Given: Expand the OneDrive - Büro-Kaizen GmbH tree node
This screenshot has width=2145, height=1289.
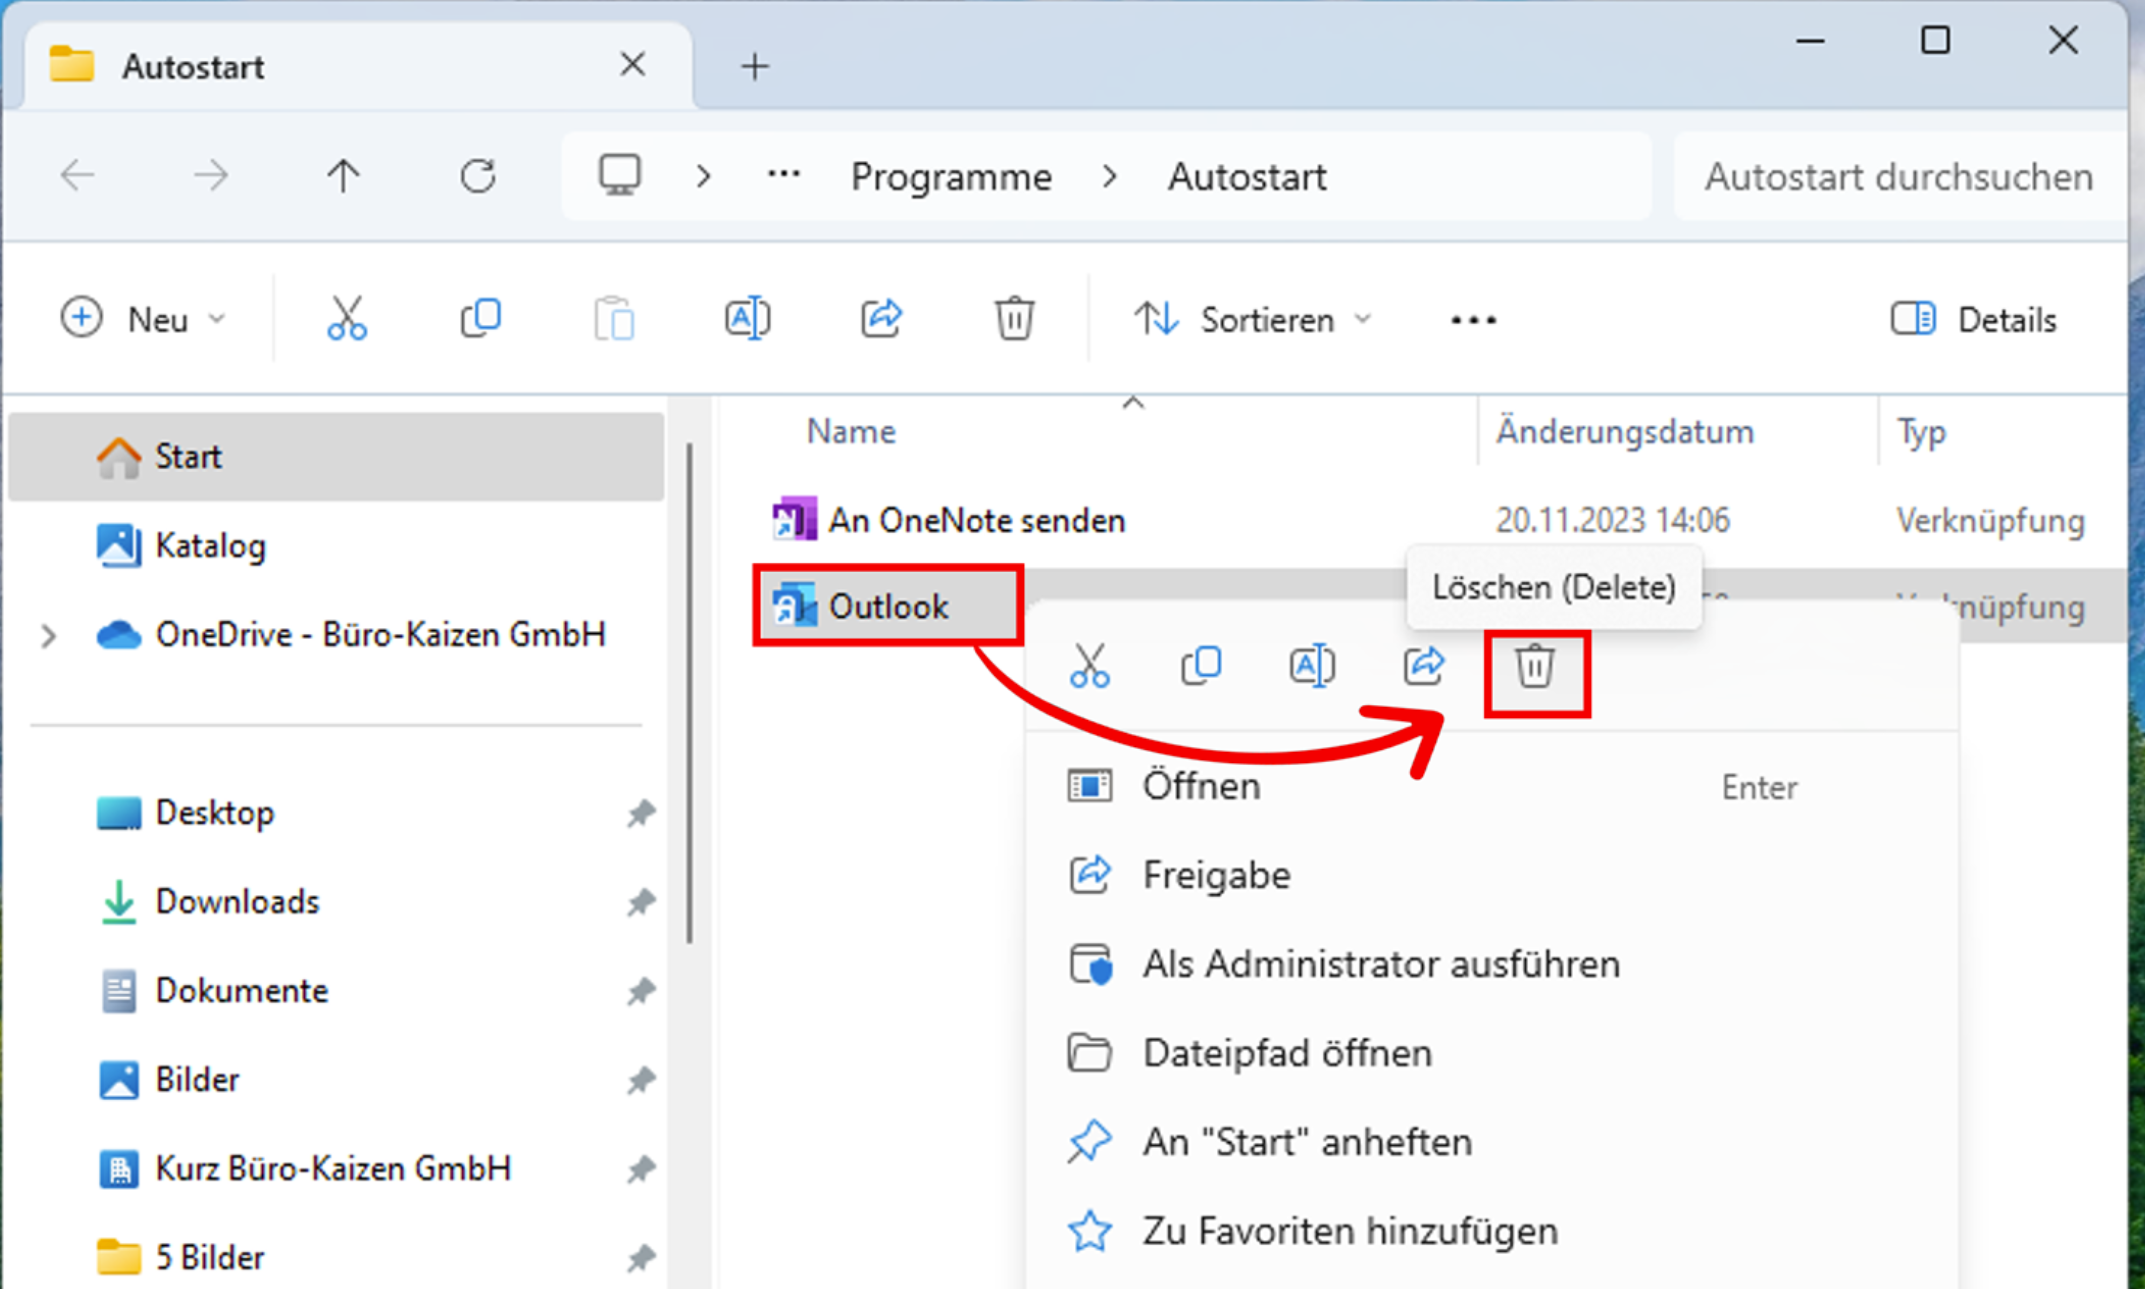Looking at the screenshot, I should (48, 635).
